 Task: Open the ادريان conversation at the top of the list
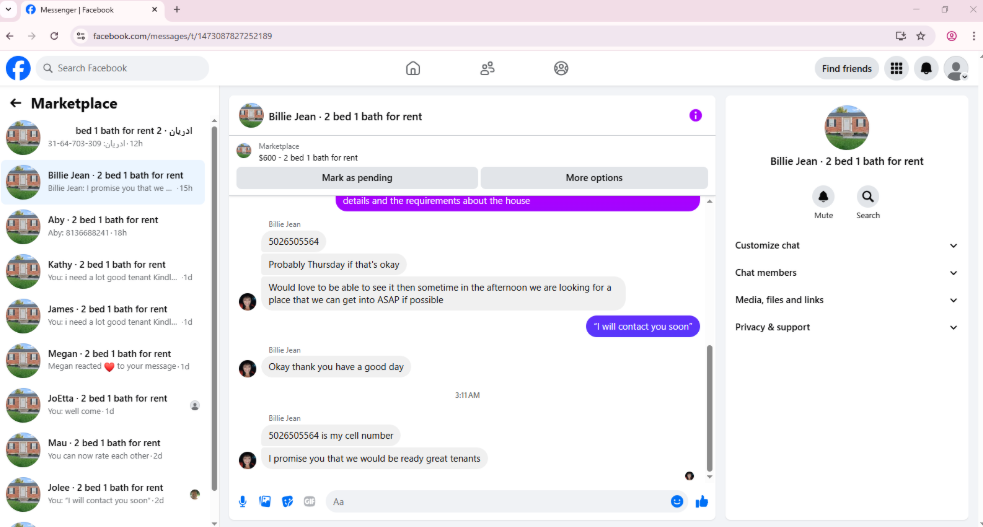(x=103, y=137)
